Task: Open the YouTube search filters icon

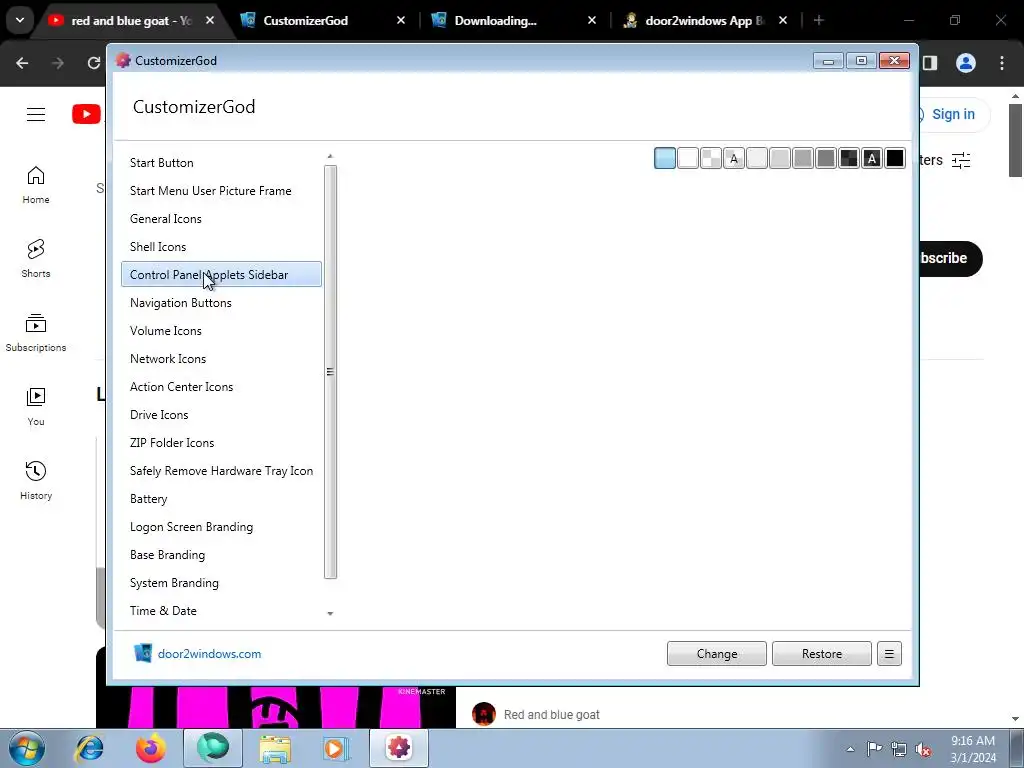Action: (961, 160)
